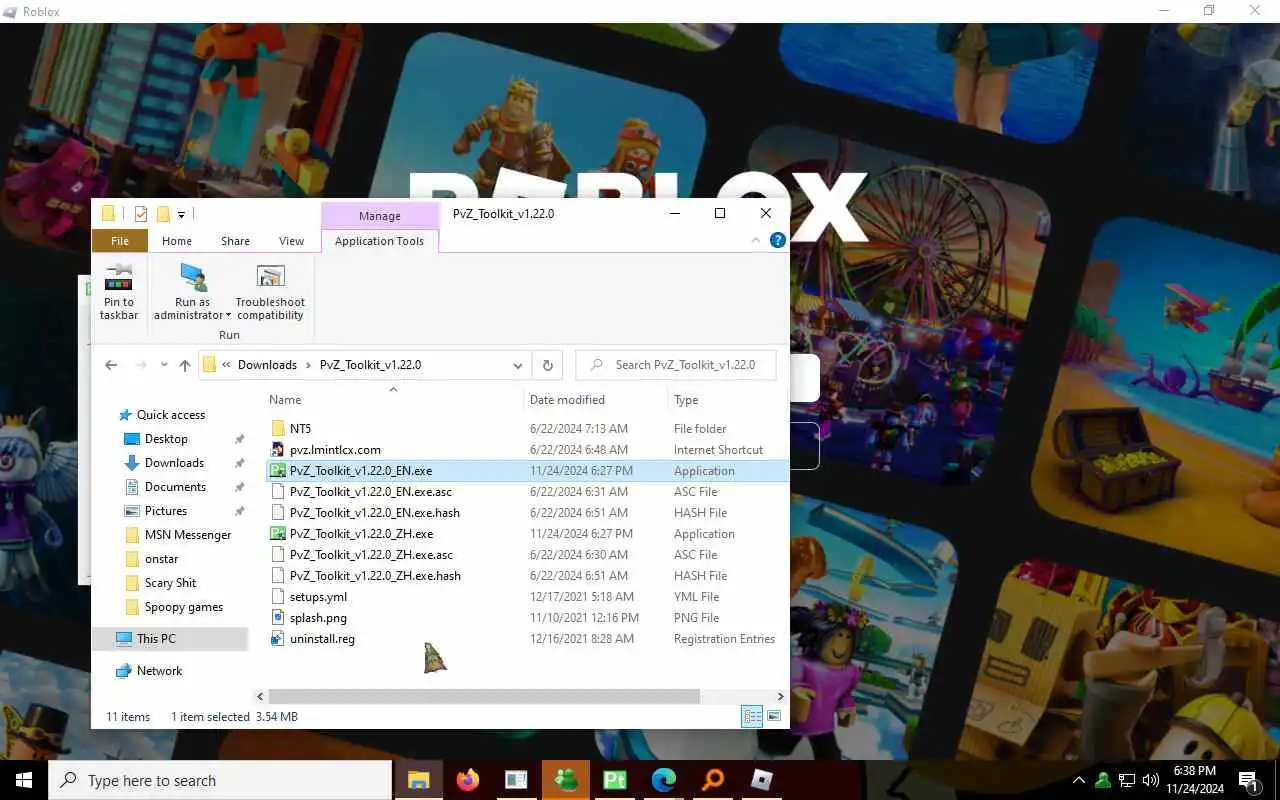The height and width of the screenshot is (800, 1280).
Task: Select PvZ_Toolkit_v1.22.0_EN.exe.asc file
Action: click(x=371, y=492)
